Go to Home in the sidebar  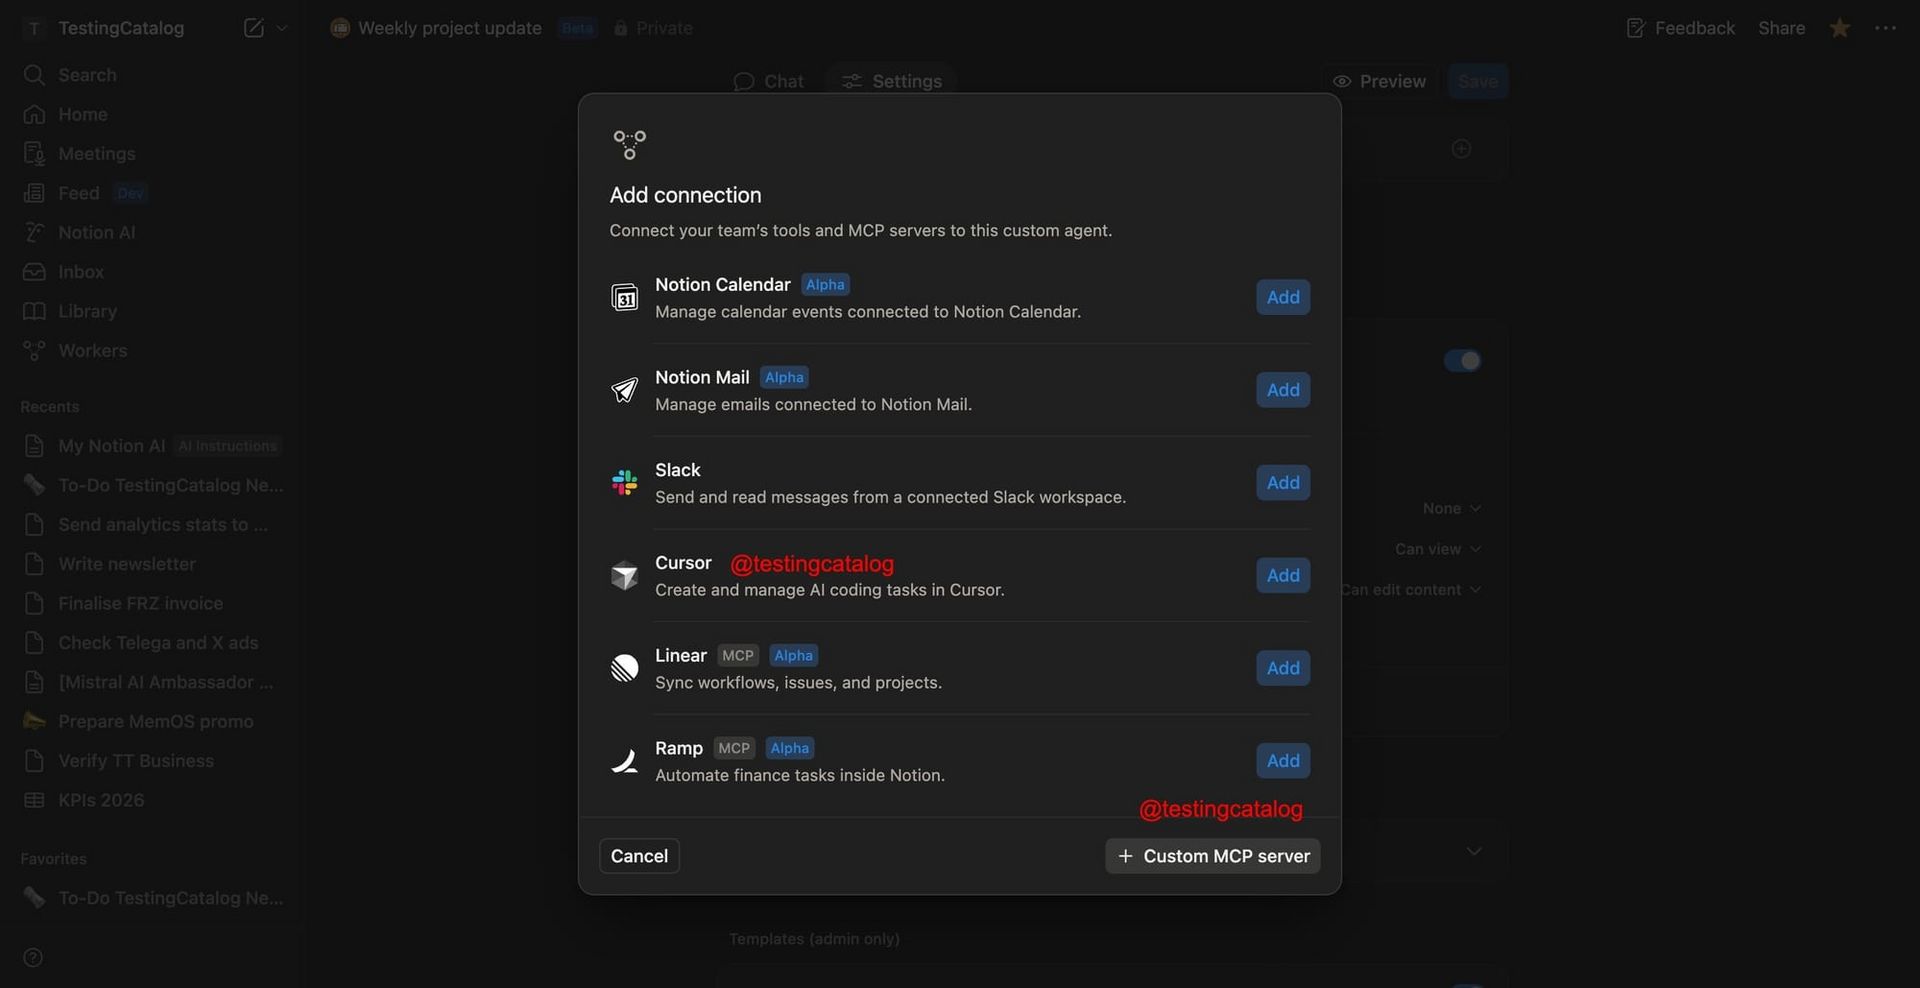pos(150,114)
